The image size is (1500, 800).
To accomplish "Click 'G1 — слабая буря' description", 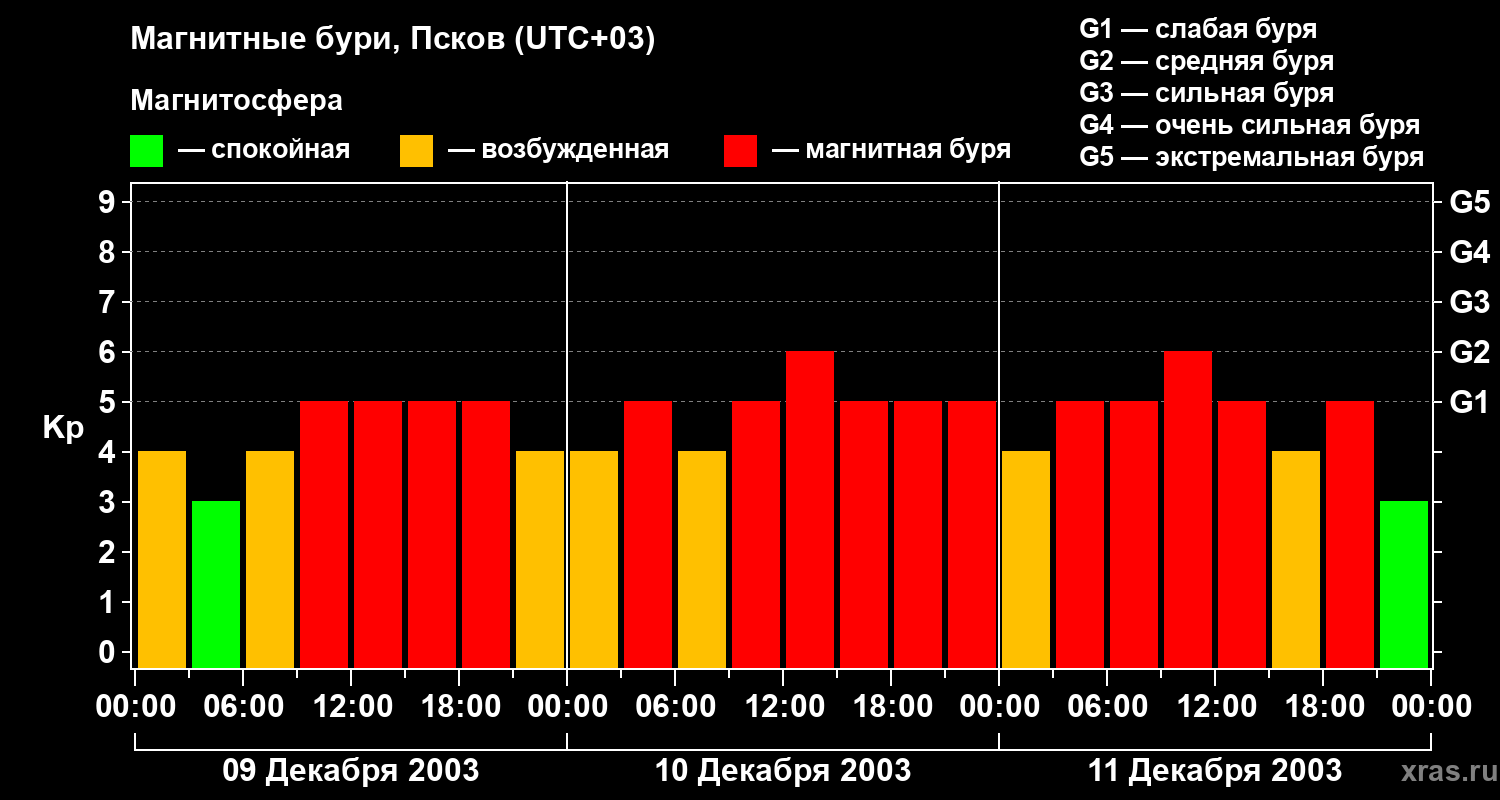I will [1199, 28].
